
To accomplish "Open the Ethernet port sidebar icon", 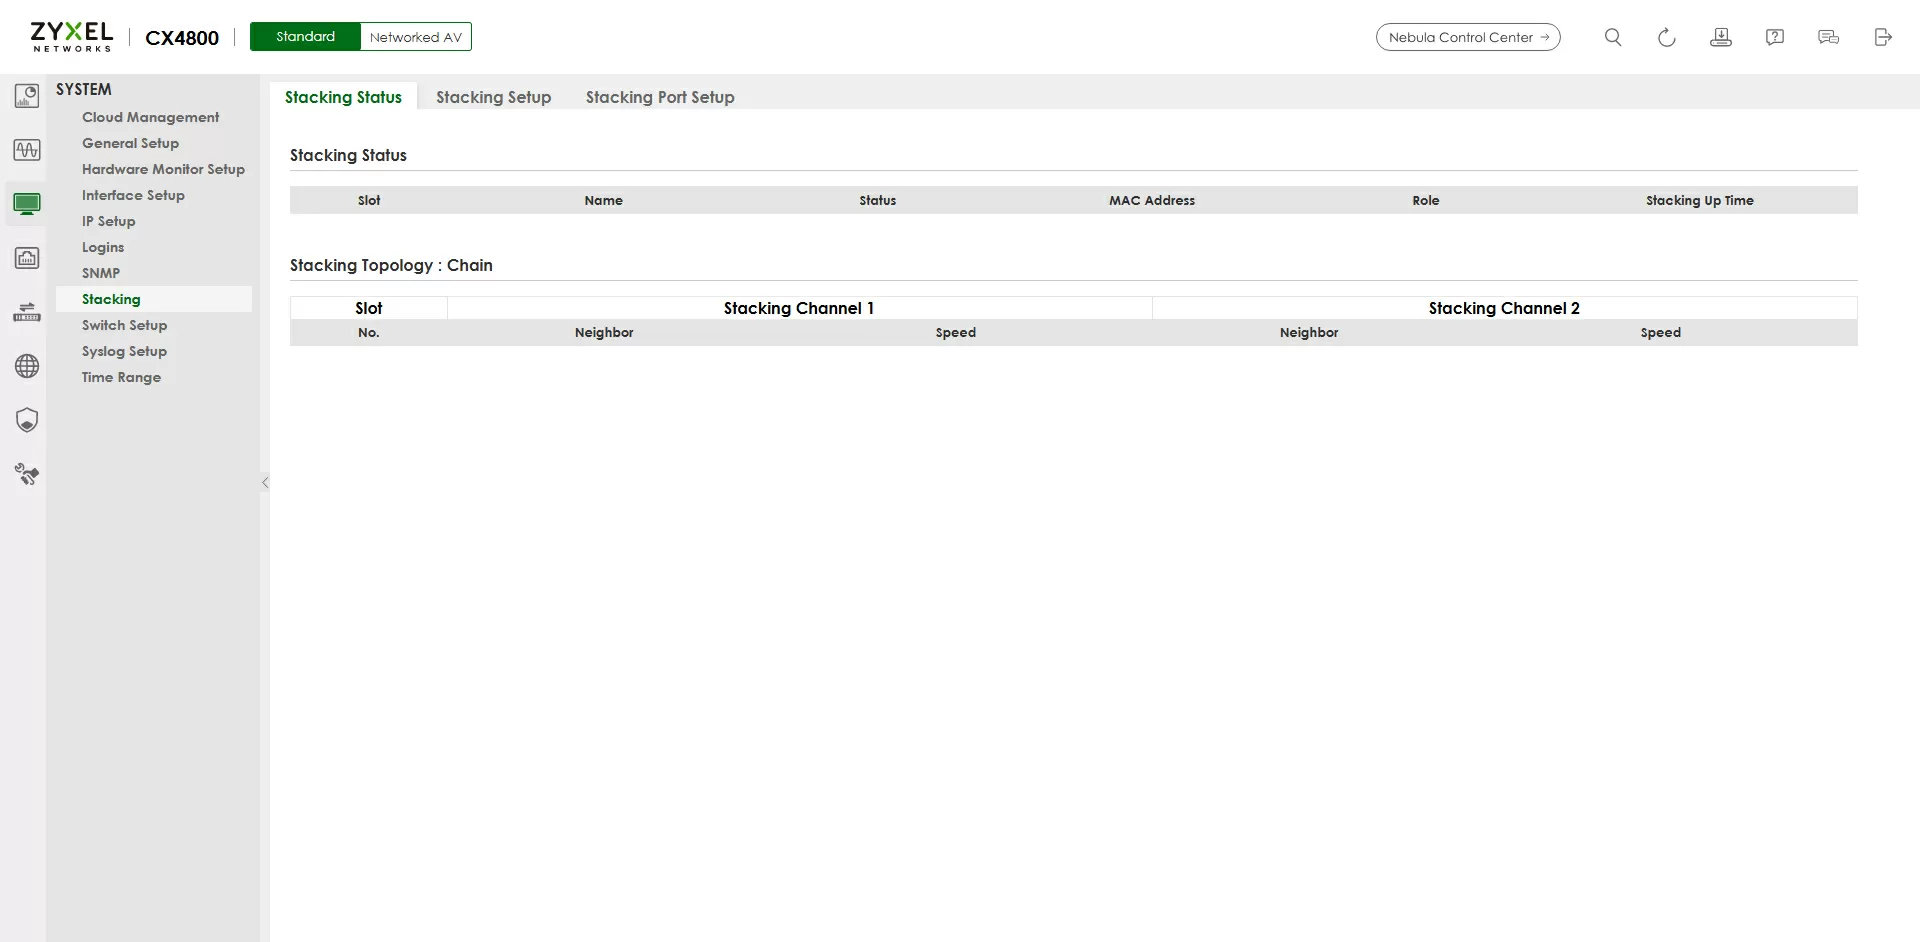I will point(27,258).
